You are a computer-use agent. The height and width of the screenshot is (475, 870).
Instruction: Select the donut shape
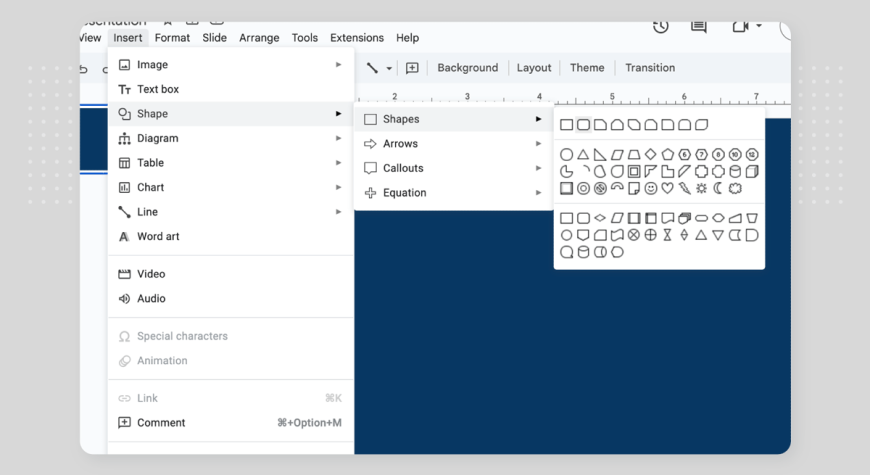pyautogui.click(x=583, y=189)
